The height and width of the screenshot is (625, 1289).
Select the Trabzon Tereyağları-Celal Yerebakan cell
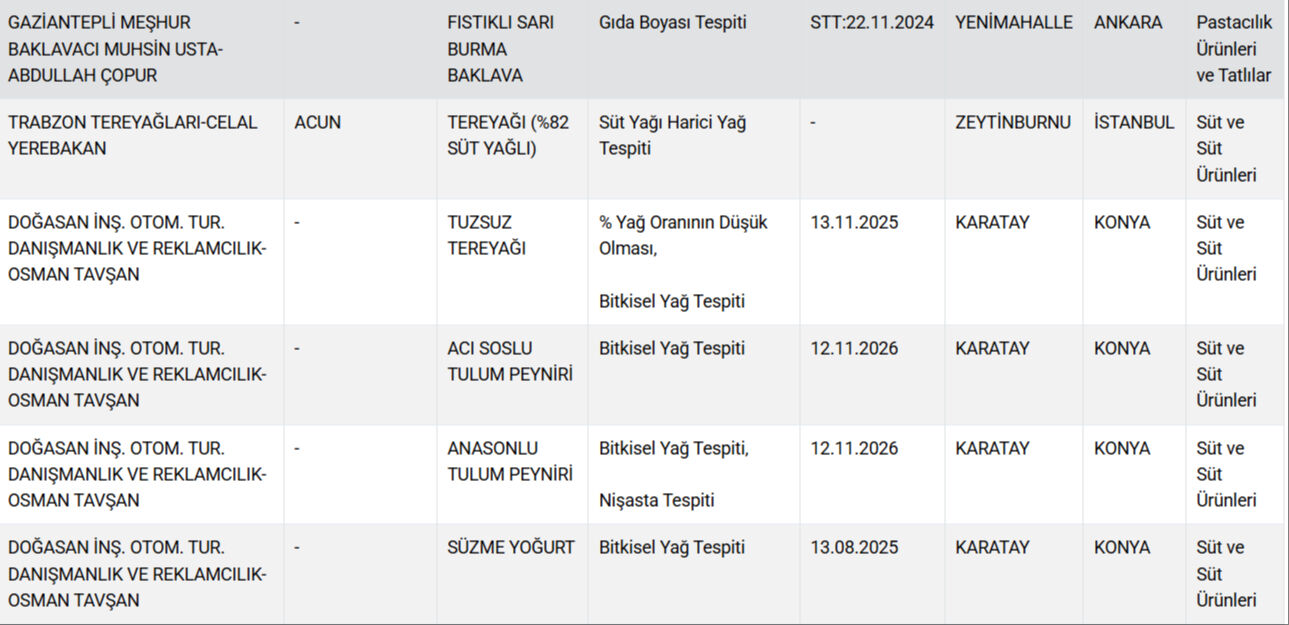133,135
